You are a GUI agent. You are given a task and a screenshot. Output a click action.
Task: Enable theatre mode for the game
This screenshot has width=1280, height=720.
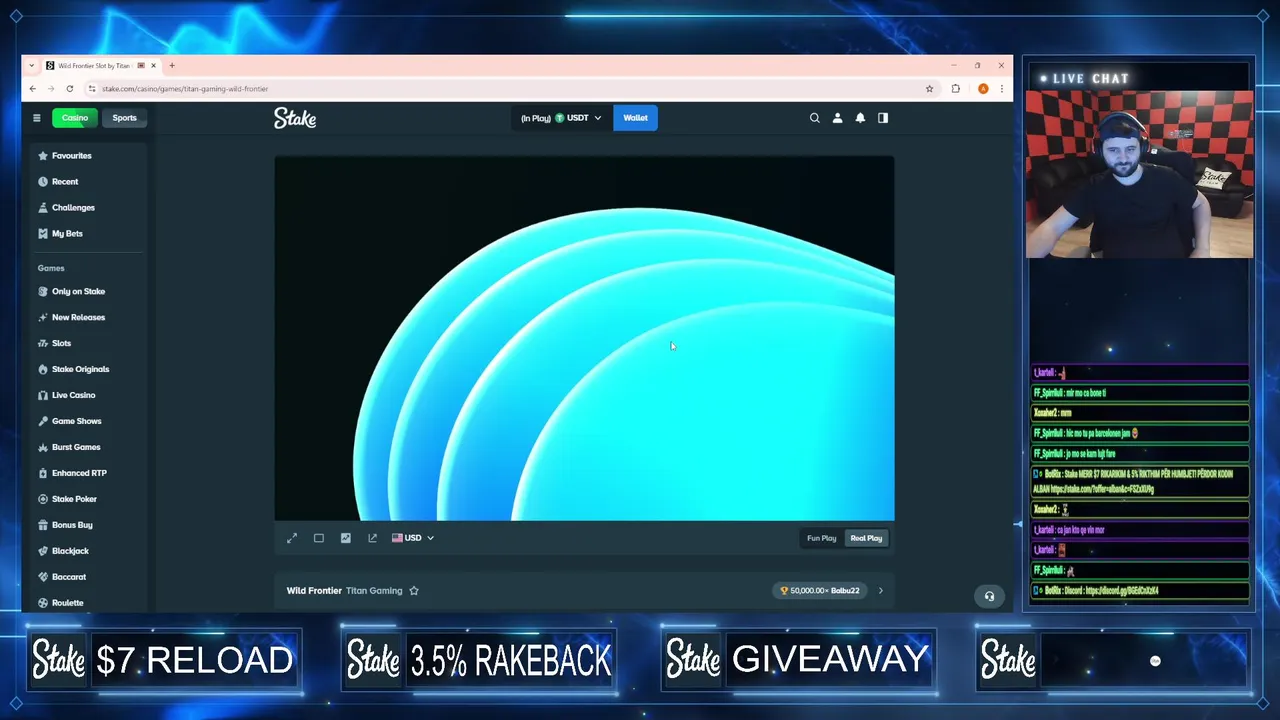(x=319, y=538)
